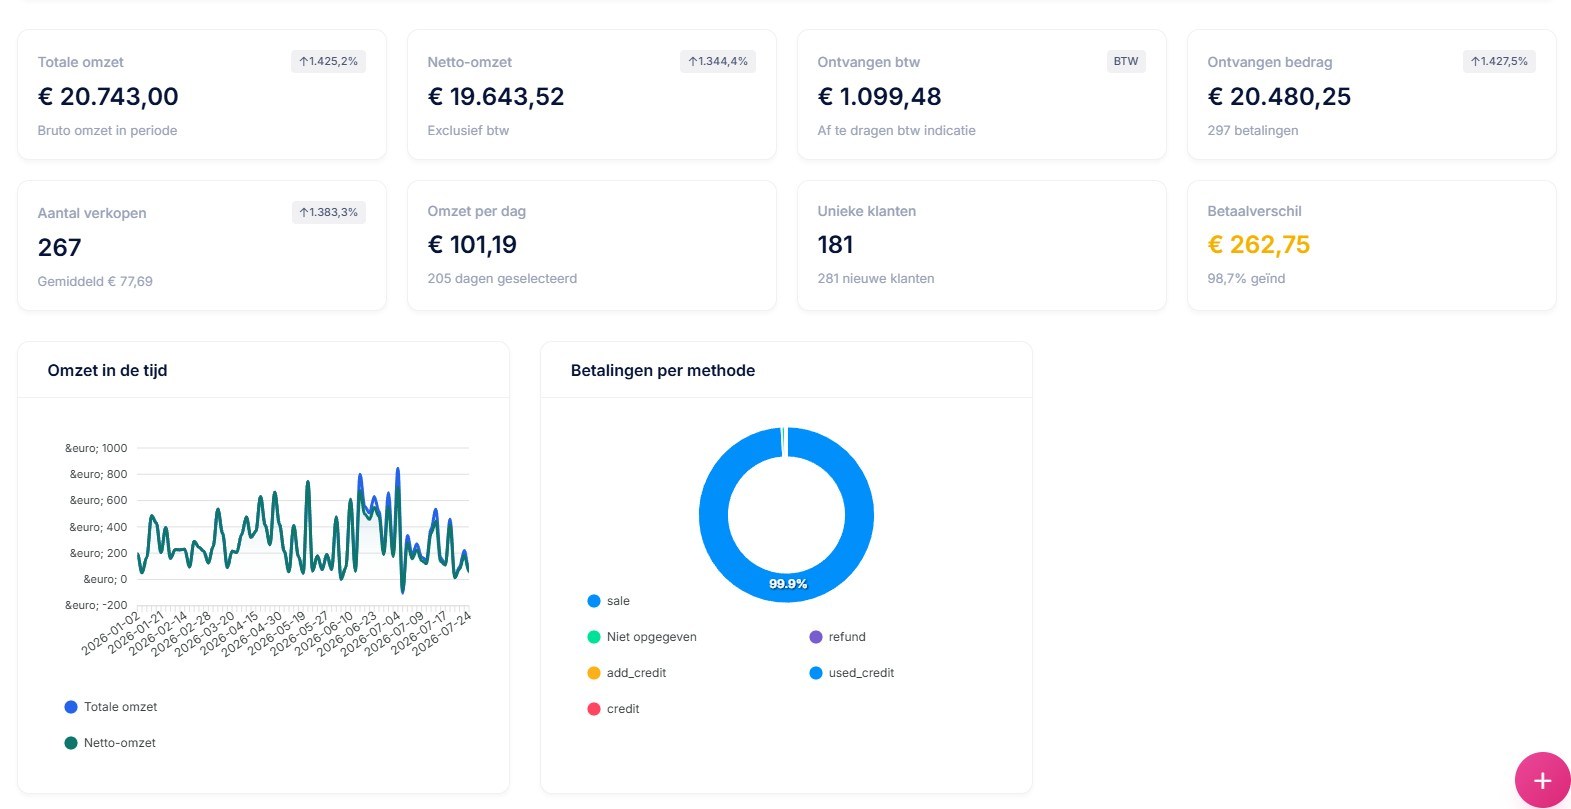The image size is (1571, 809).
Task: Click the 1.425,2% badge on Totale omzet
Action: coord(328,61)
